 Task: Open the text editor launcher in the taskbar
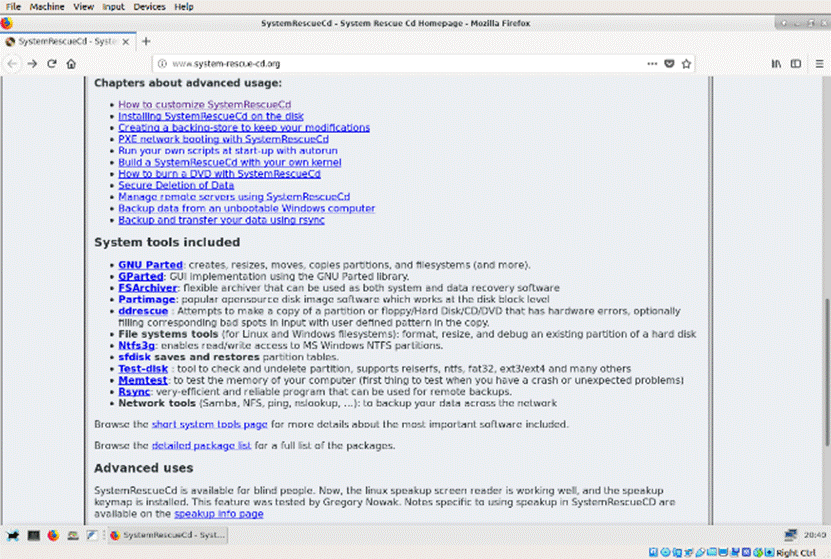pos(92,535)
